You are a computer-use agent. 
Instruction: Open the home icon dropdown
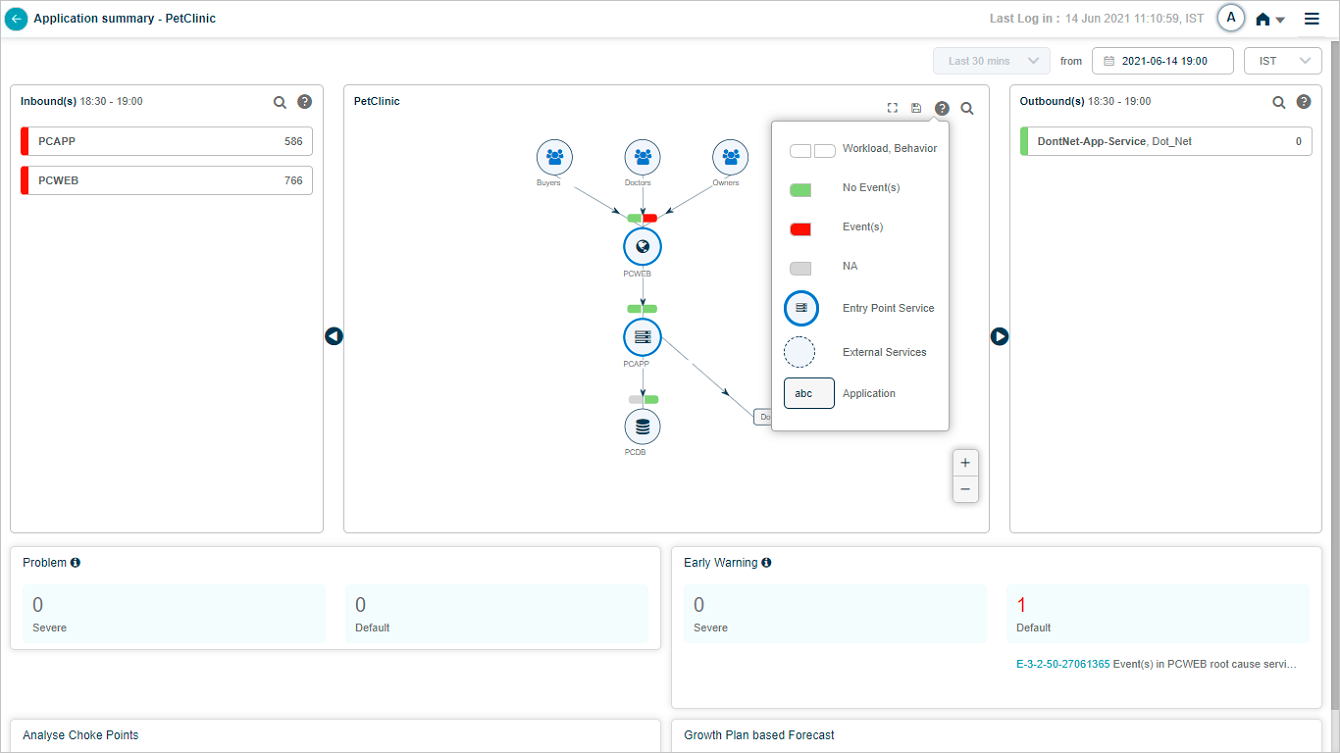point(1270,19)
